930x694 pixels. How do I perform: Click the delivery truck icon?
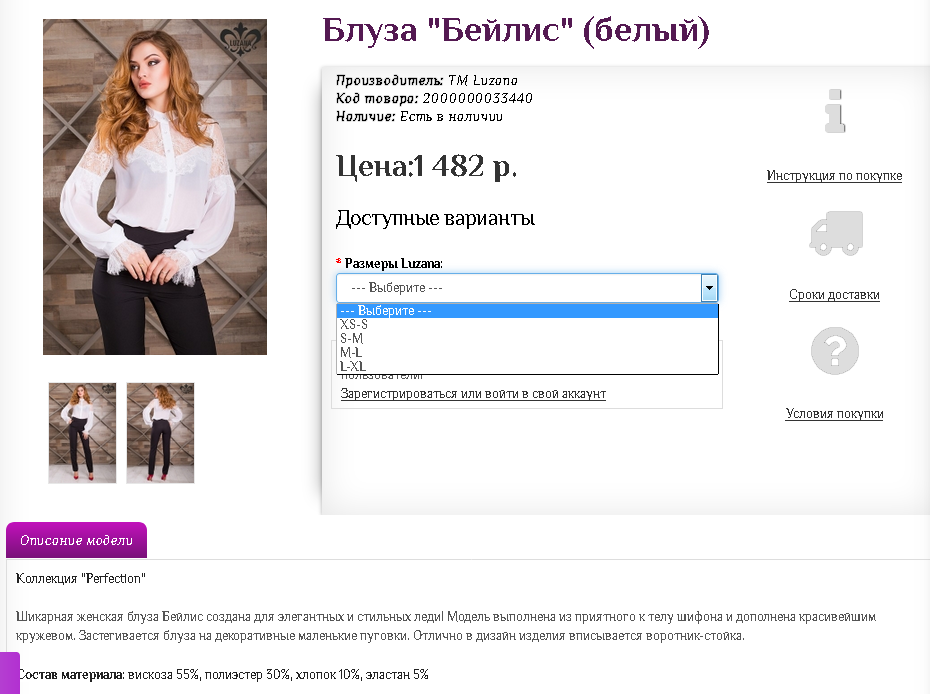pos(836,233)
